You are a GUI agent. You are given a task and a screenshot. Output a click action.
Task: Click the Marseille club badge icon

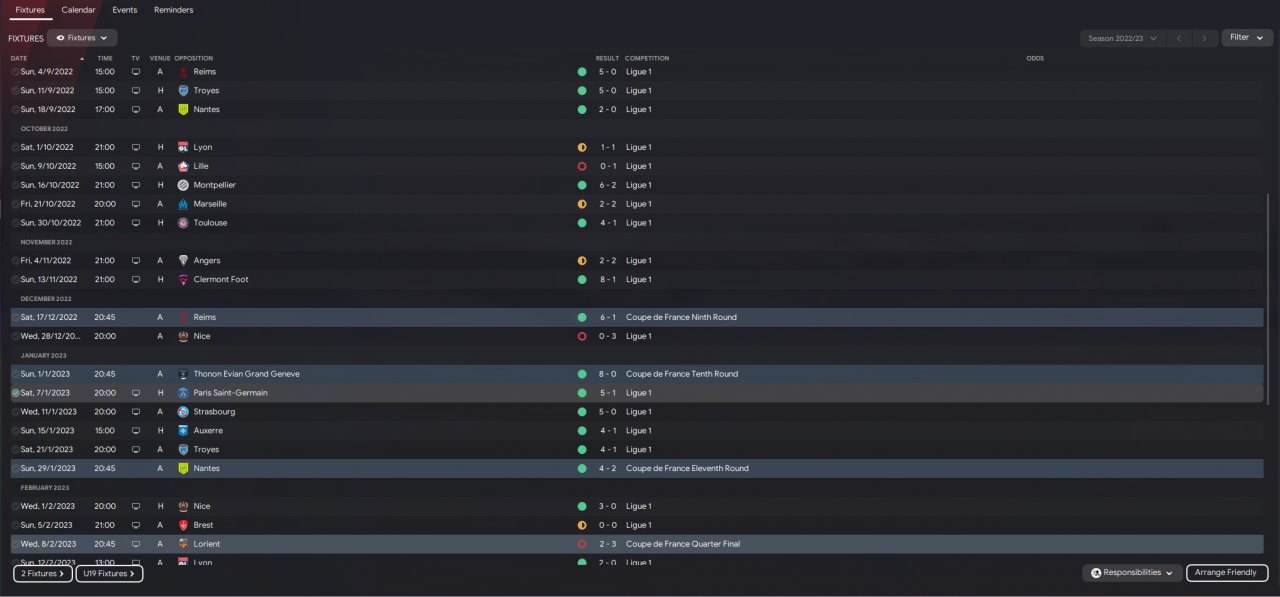[183, 204]
